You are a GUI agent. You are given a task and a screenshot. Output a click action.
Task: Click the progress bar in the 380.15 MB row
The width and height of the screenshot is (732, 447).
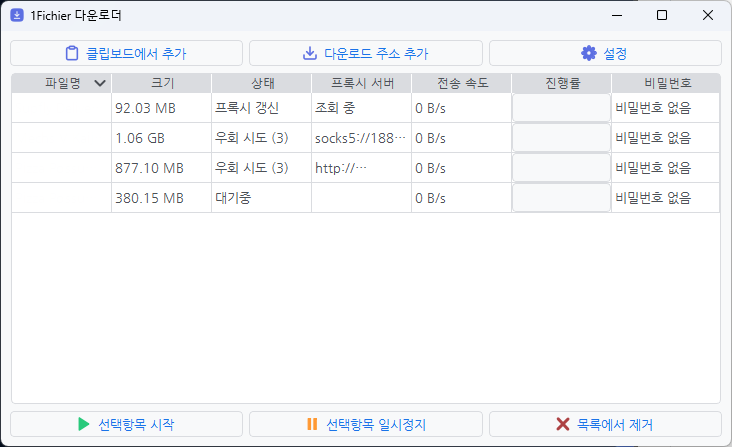[x=562, y=198]
